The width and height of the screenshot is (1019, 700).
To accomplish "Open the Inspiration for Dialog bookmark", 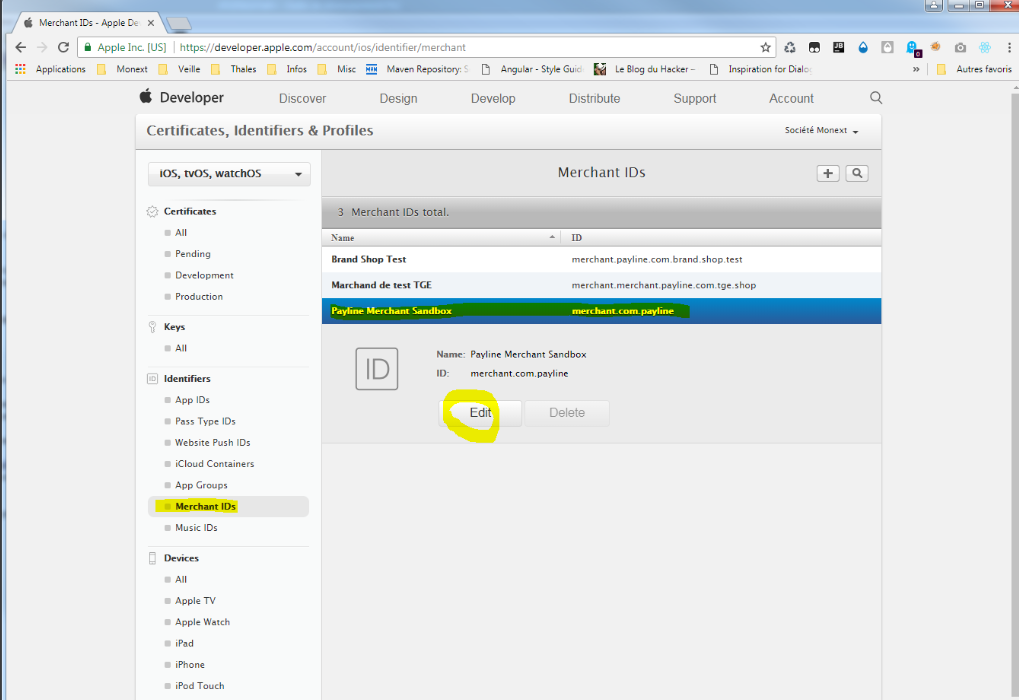I will (760, 69).
